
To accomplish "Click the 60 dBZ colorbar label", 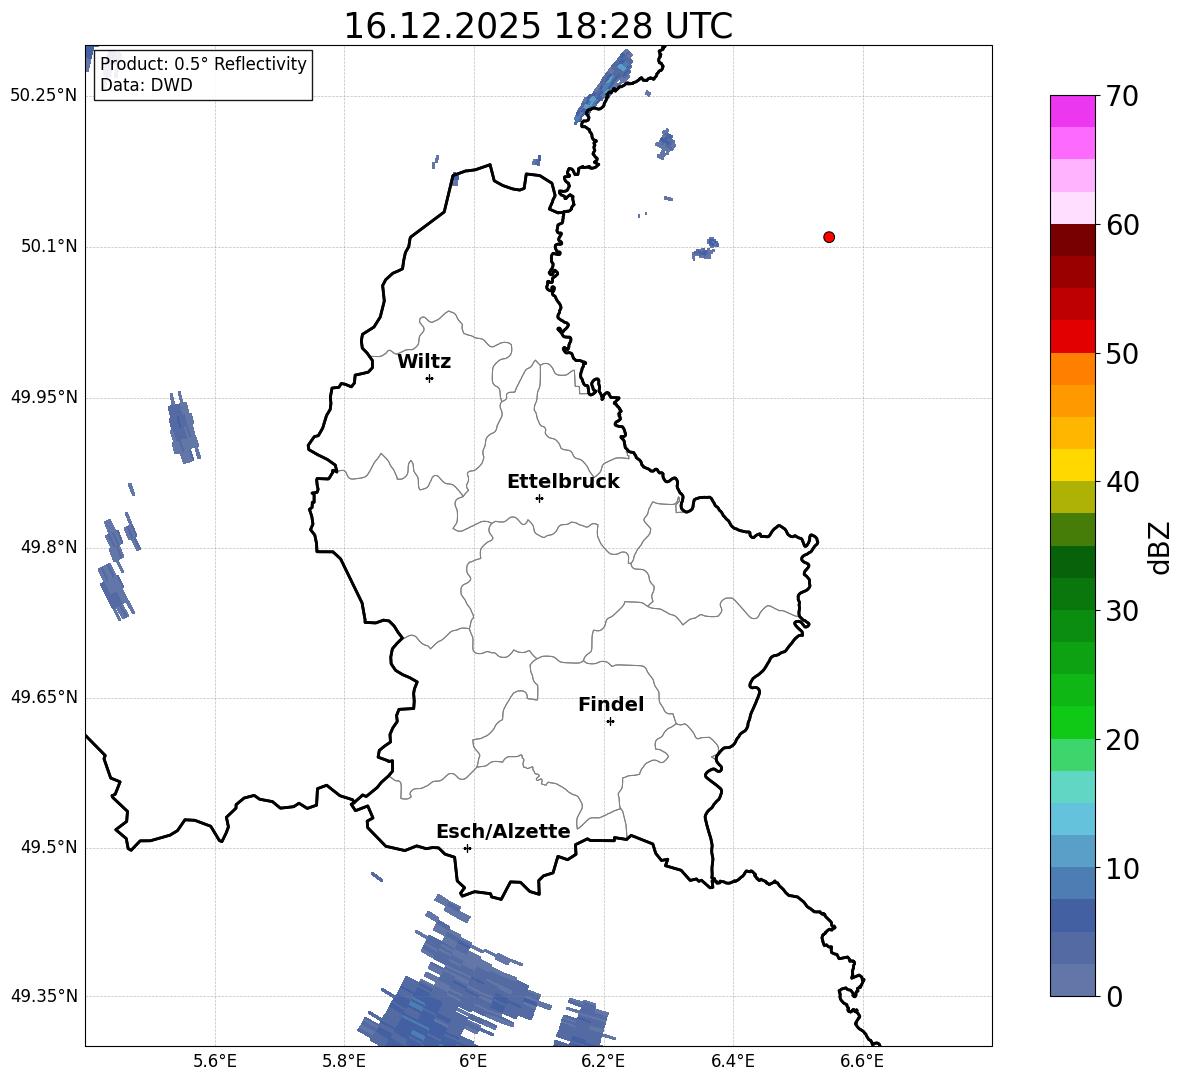I will (x=1122, y=225).
